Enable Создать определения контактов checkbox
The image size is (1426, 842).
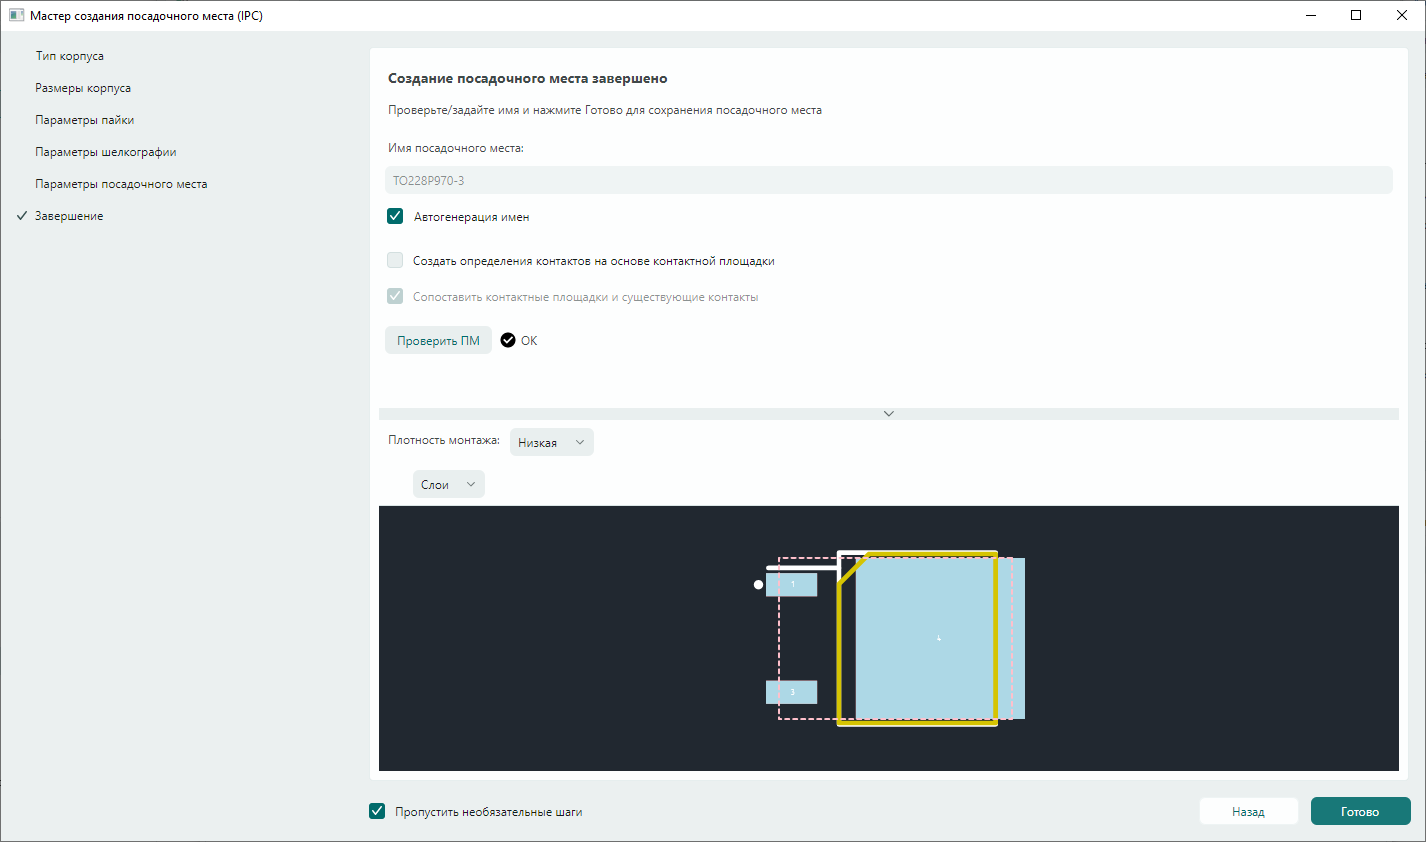point(395,260)
